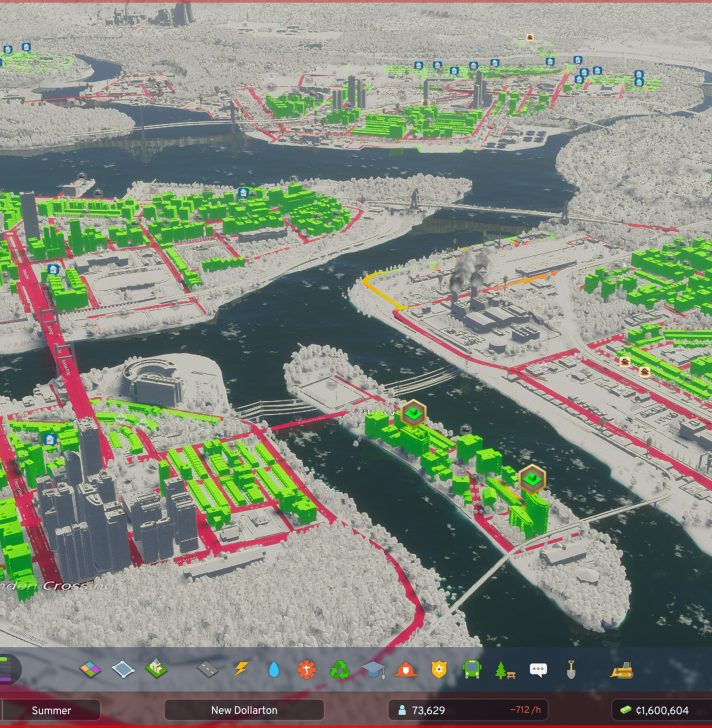Open the Police & Administration shield menu
Screen dimensions: 712x728
click(x=439, y=669)
